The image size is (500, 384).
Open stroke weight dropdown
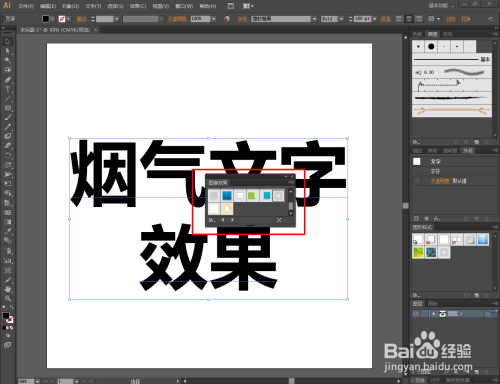point(117,19)
